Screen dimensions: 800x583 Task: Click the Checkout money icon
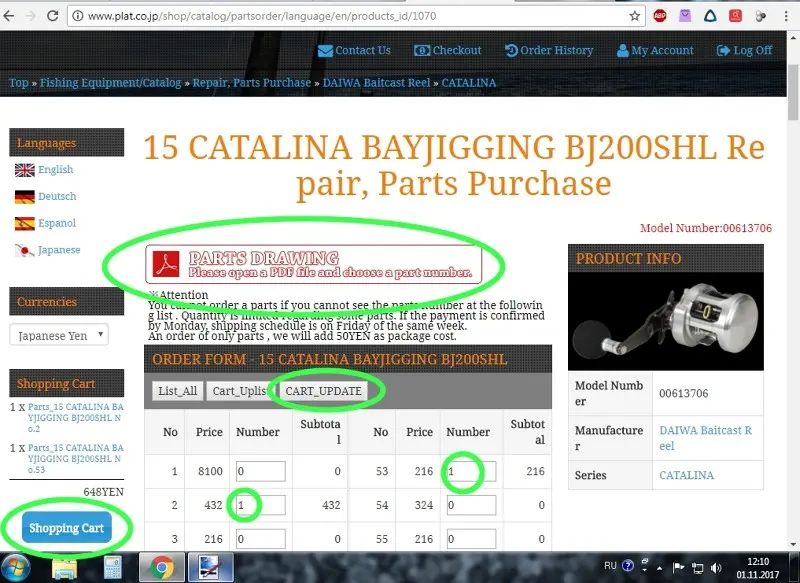421,50
